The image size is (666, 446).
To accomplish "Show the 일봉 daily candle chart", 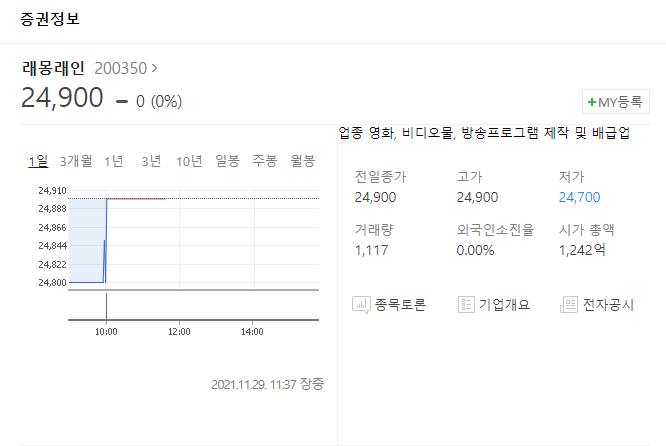I will (x=227, y=161).
